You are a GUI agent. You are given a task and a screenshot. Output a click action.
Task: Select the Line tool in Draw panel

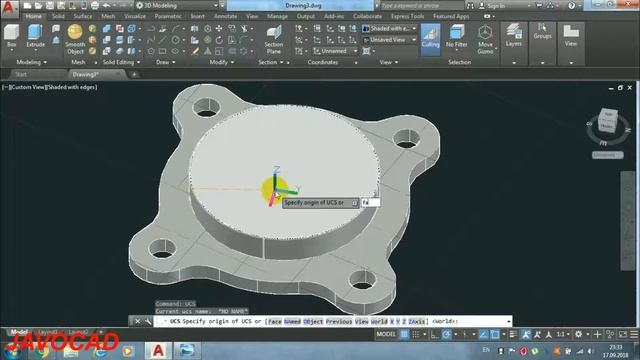[163, 40]
